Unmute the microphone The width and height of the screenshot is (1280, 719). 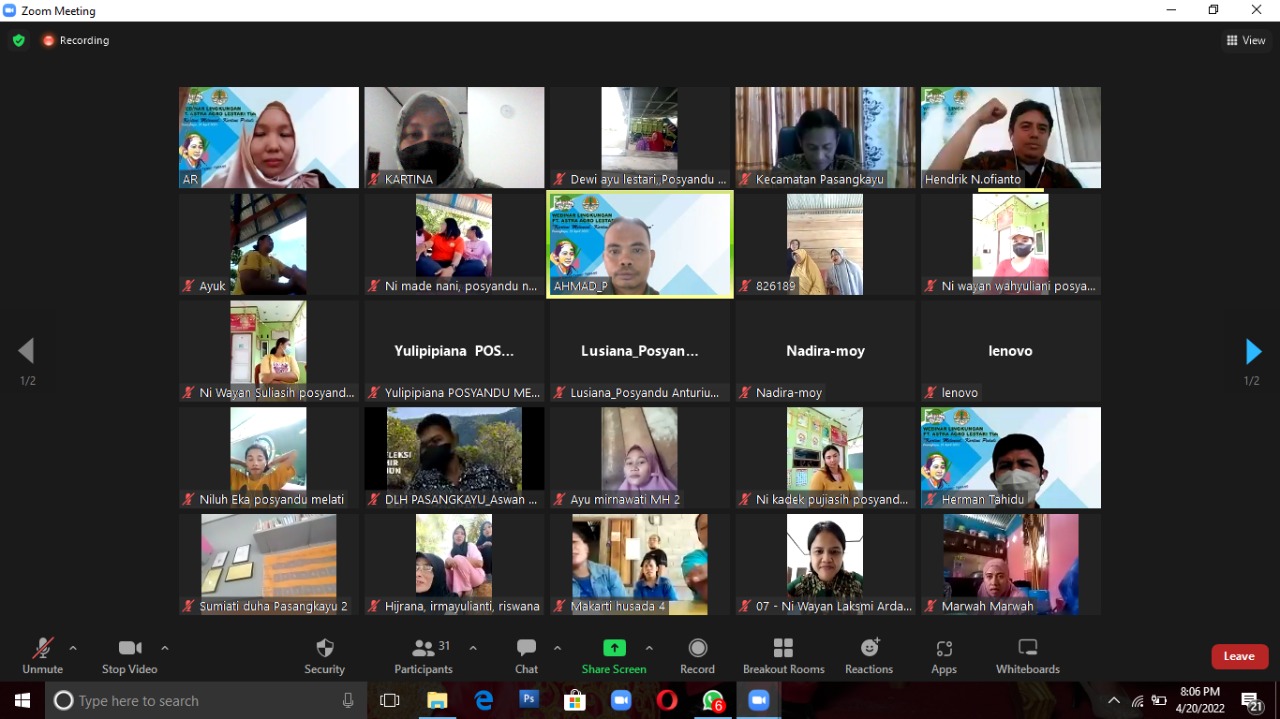coord(42,656)
